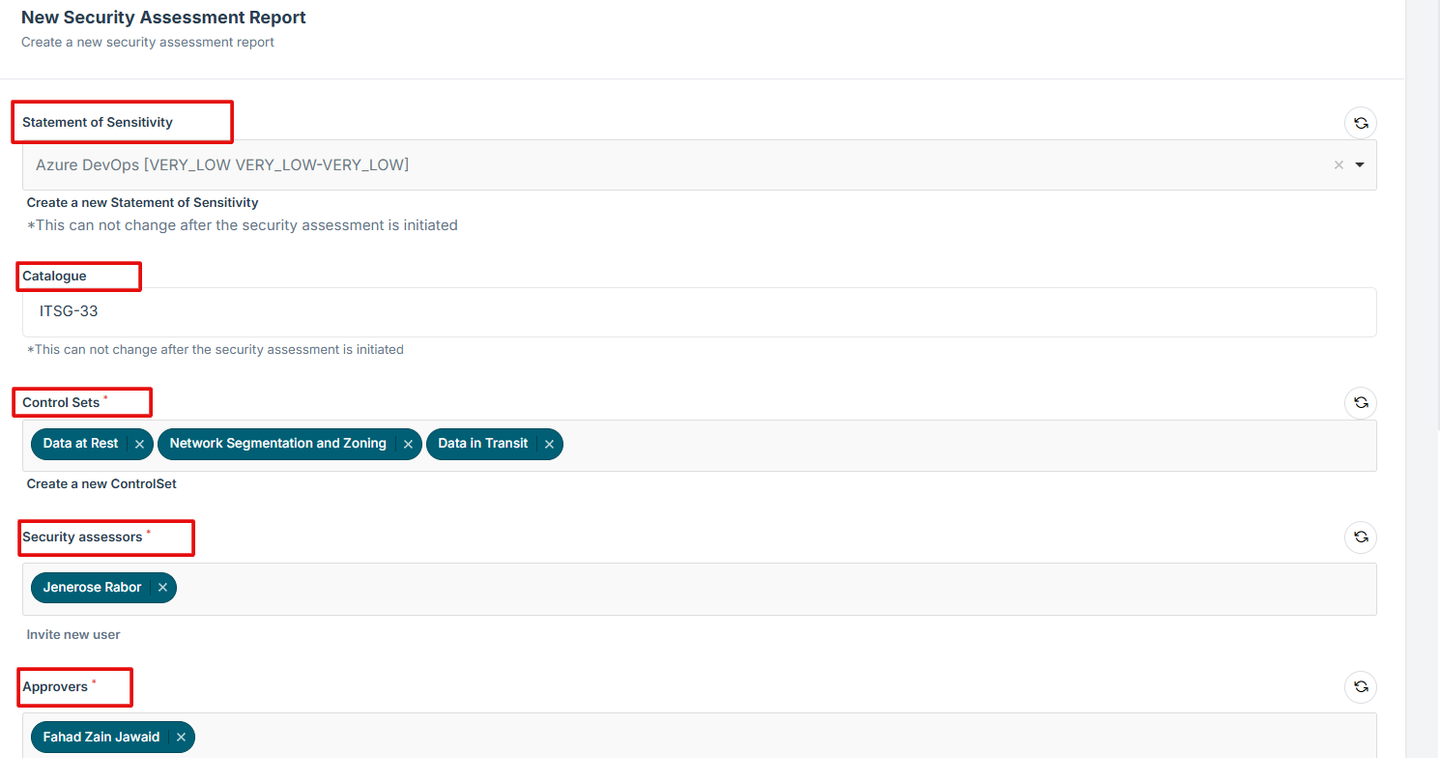
Task: Refresh the Security assessors list
Action: coord(1360,537)
